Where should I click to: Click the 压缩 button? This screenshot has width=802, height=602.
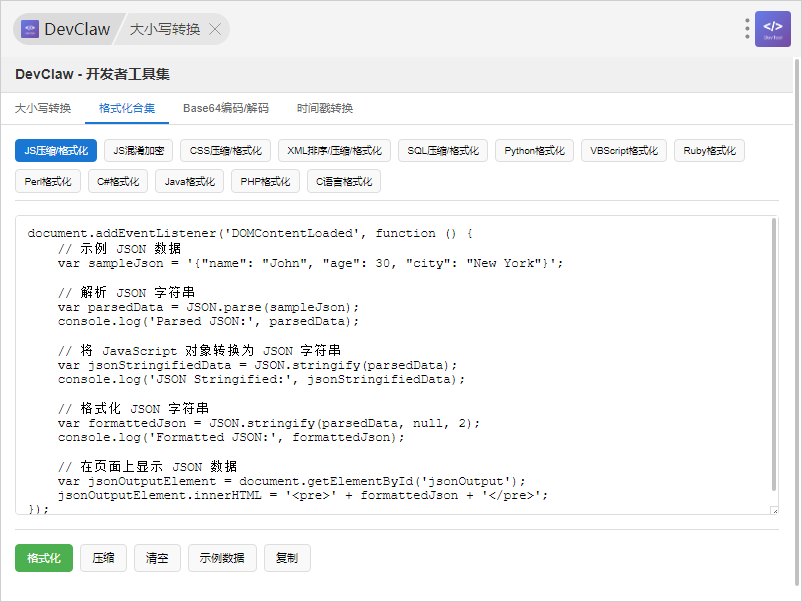coord(103,558)
